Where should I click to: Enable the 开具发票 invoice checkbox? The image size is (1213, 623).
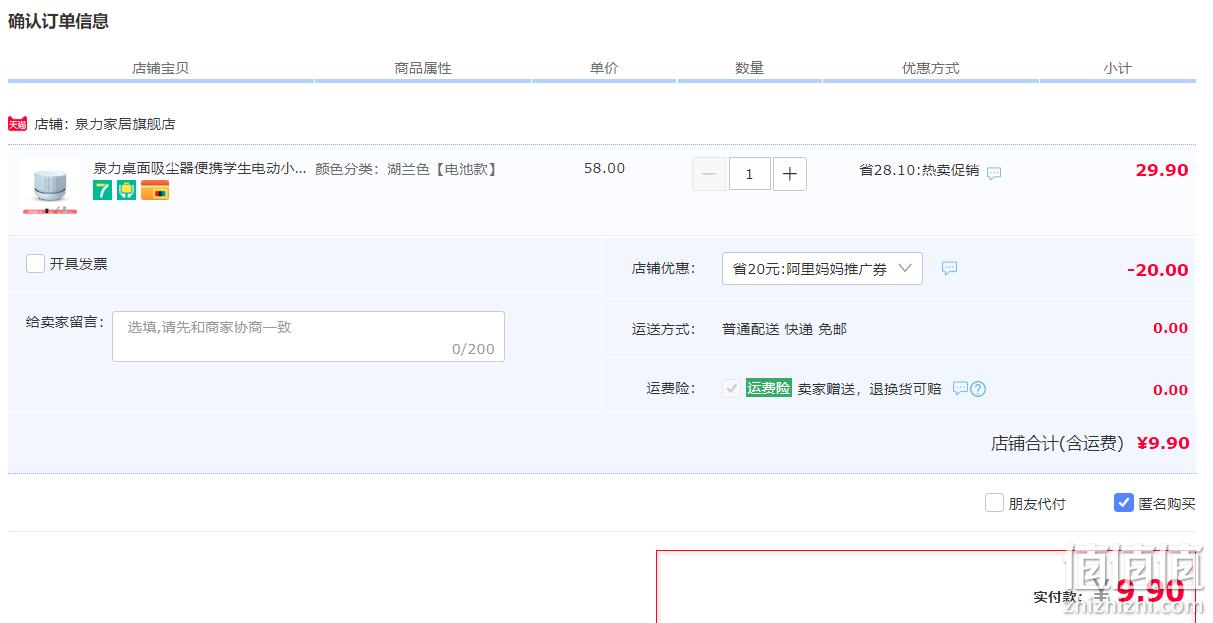coord(36,264)
